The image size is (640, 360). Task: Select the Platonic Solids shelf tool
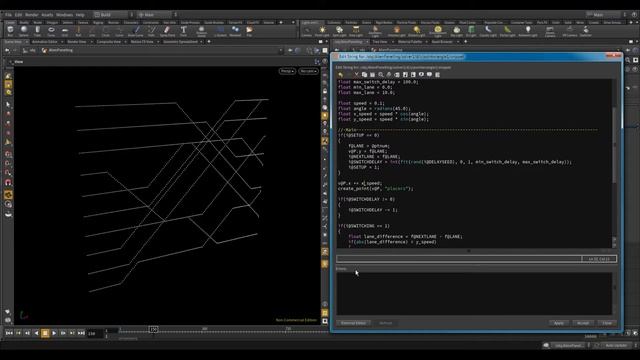point(201,31)
